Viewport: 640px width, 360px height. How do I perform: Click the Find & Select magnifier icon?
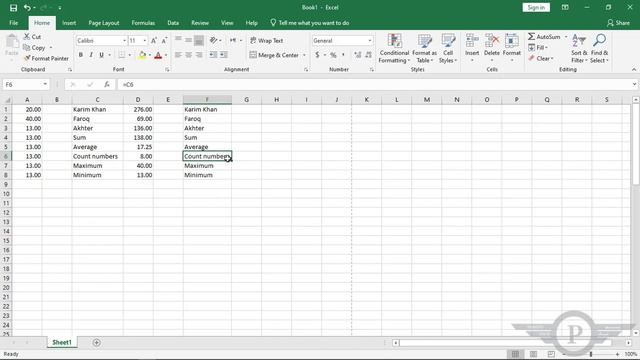click(x=599, y=41)
